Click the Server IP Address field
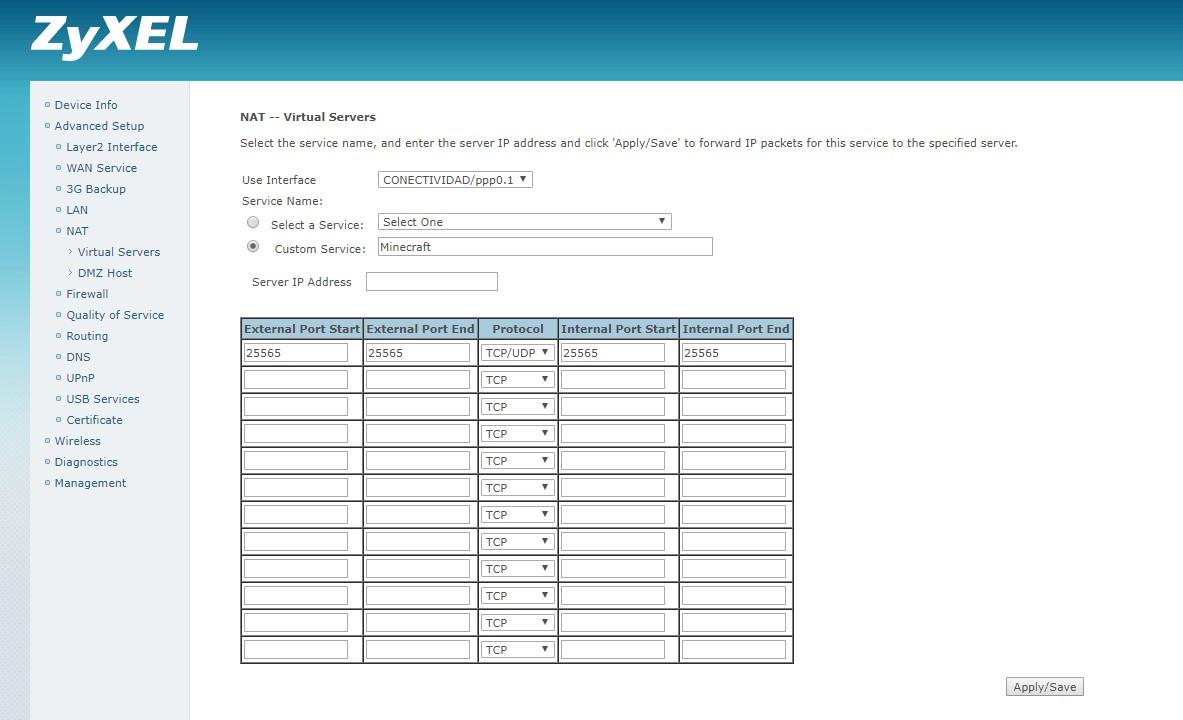Screen dimensions: 1183x720 coord(432,282)
